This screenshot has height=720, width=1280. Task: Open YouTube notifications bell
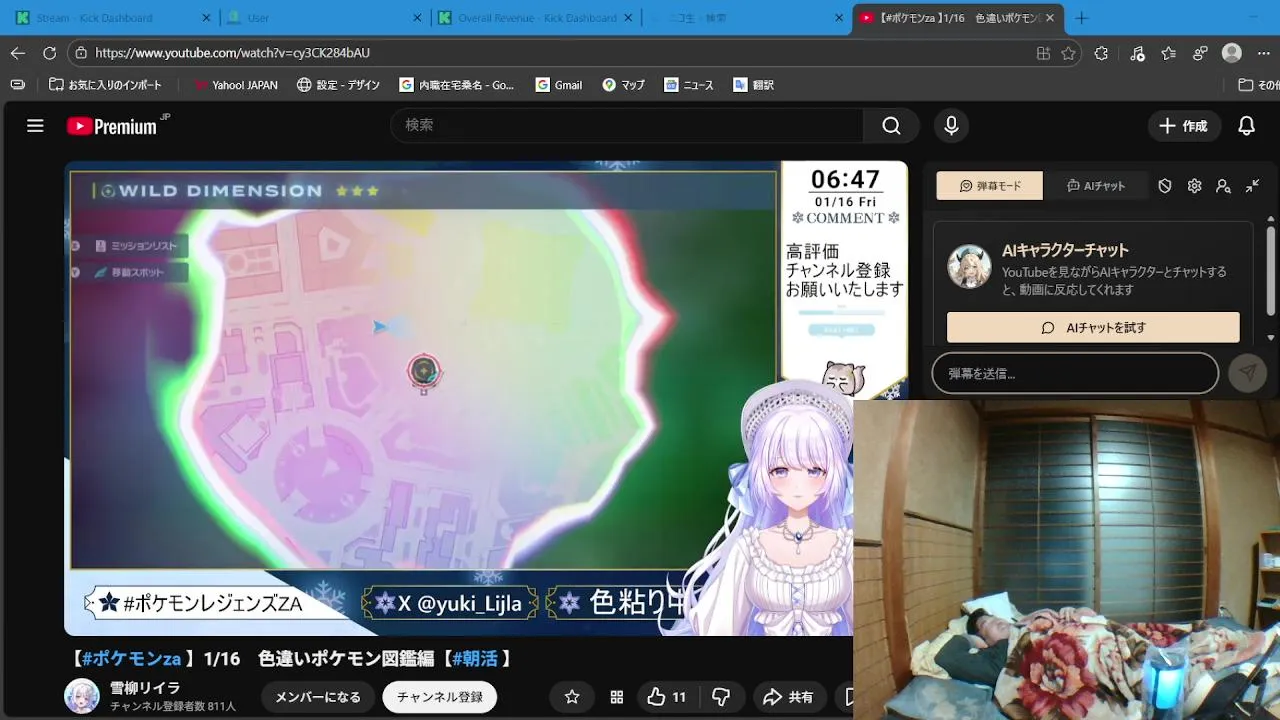coord(1246,126)
